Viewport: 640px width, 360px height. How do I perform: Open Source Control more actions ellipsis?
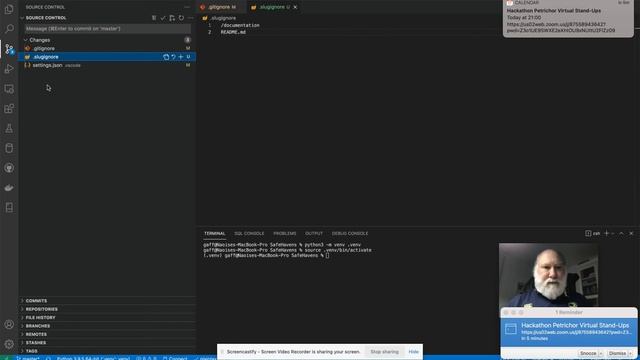click(x=190, y=18)
